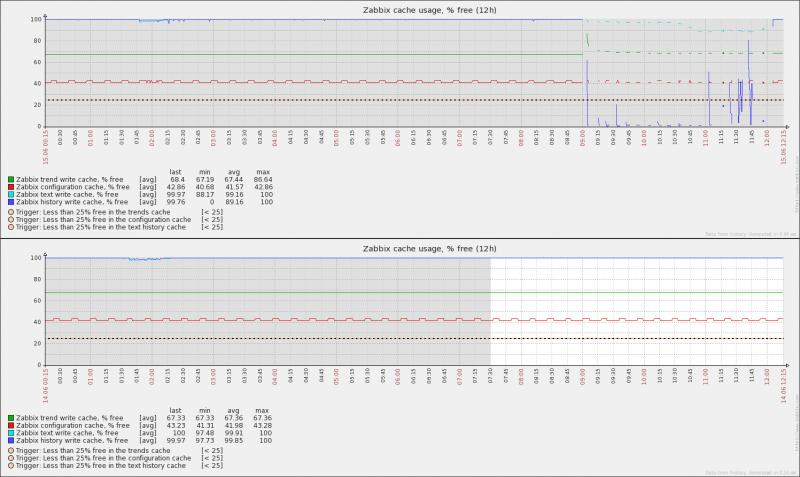This screenshot has width=800, height=477.
Task: Click the trend cache max value 86.64
Action: pyautogui.click(x=263, y=180)
